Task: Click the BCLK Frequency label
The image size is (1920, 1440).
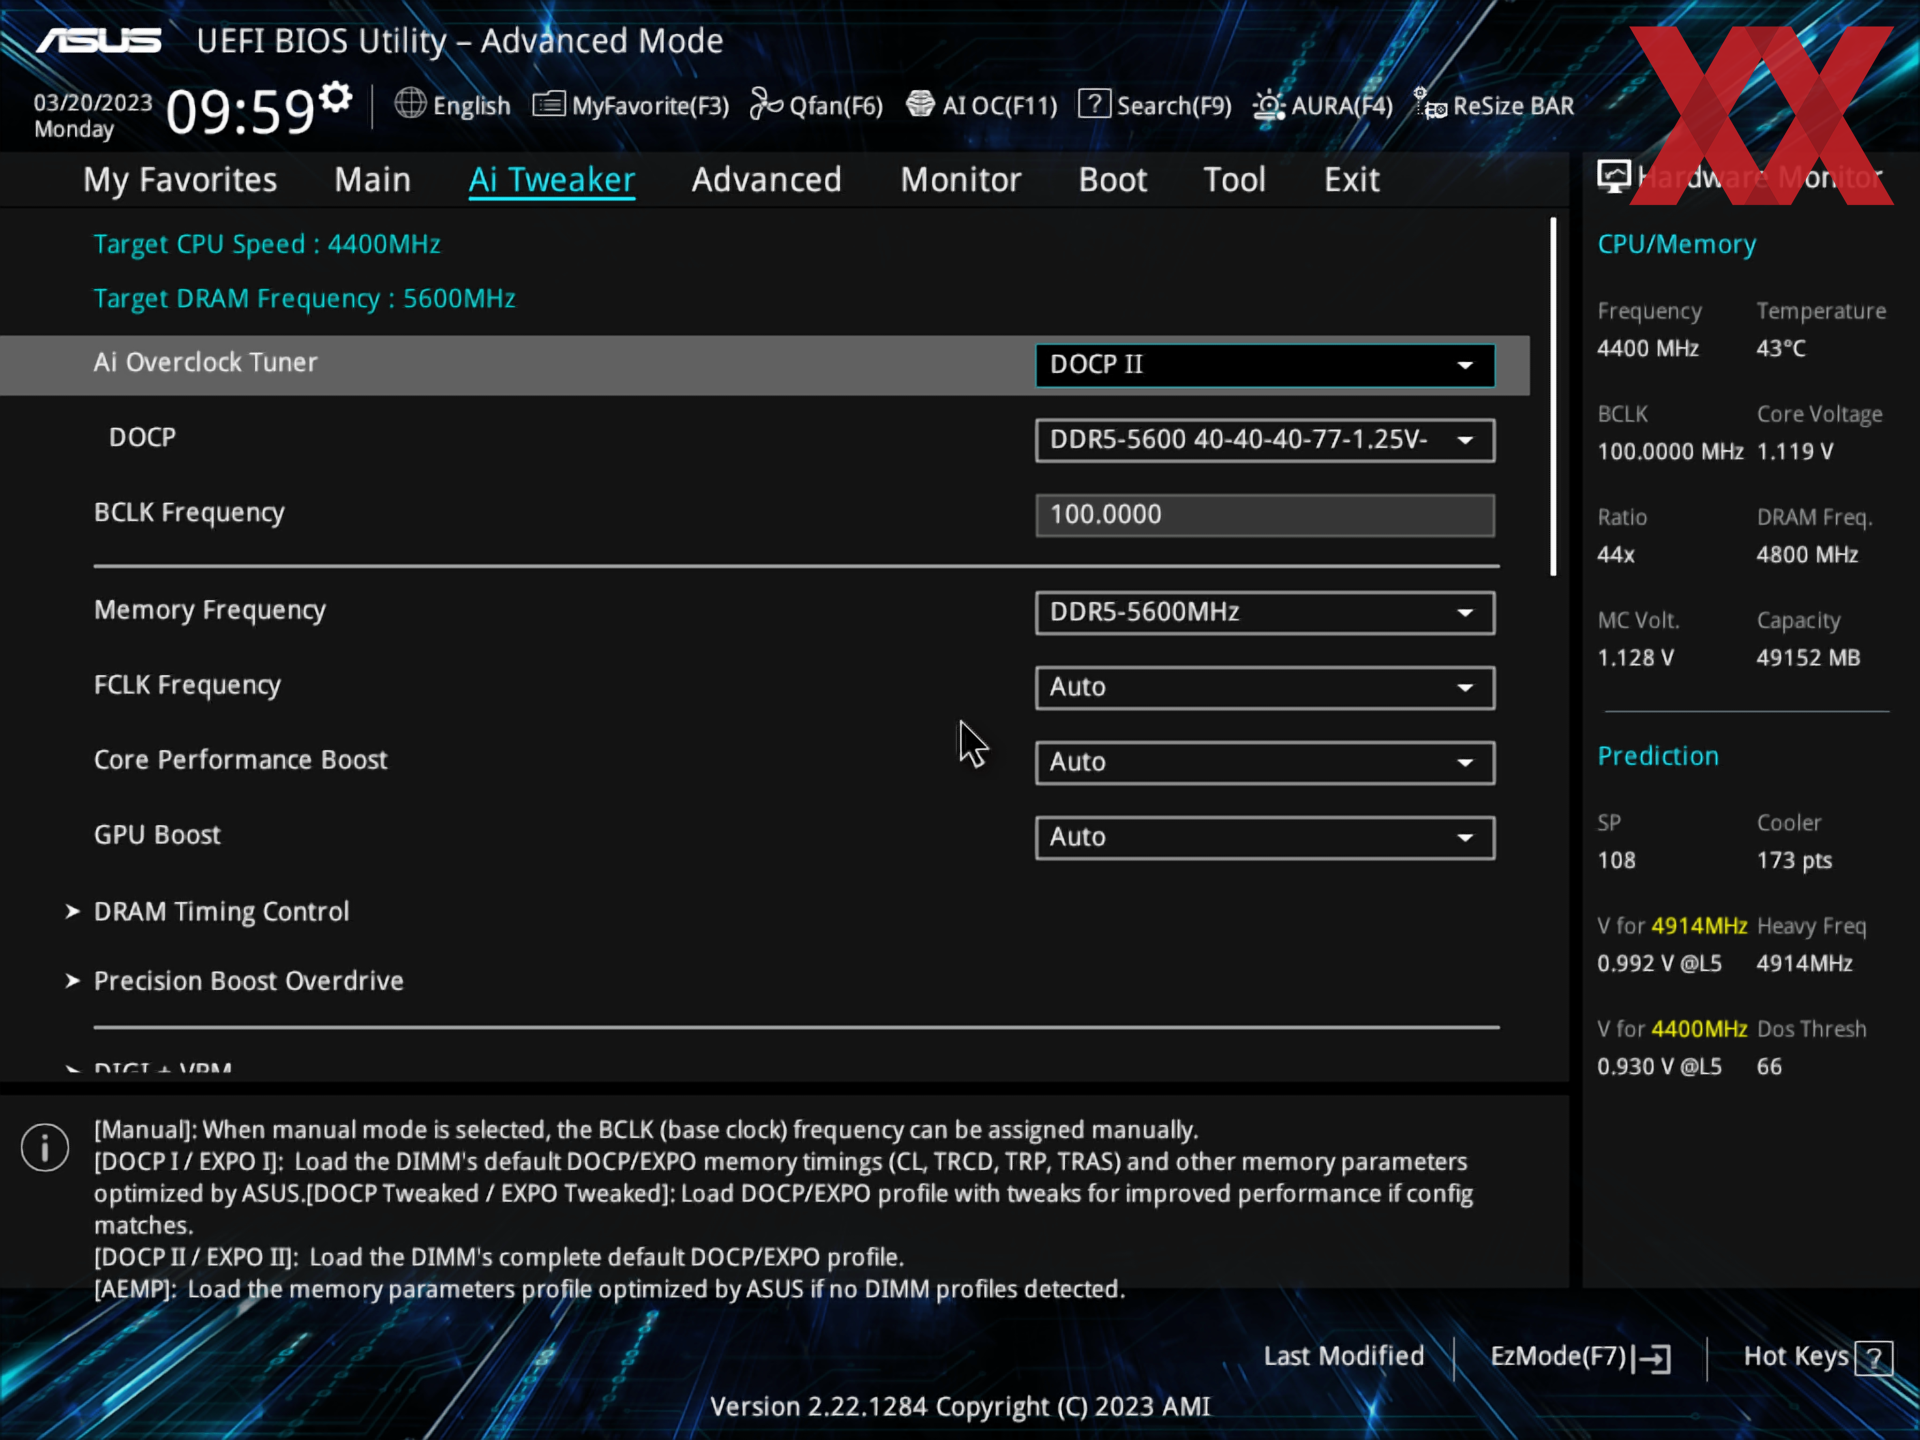Action: point(189,512)
